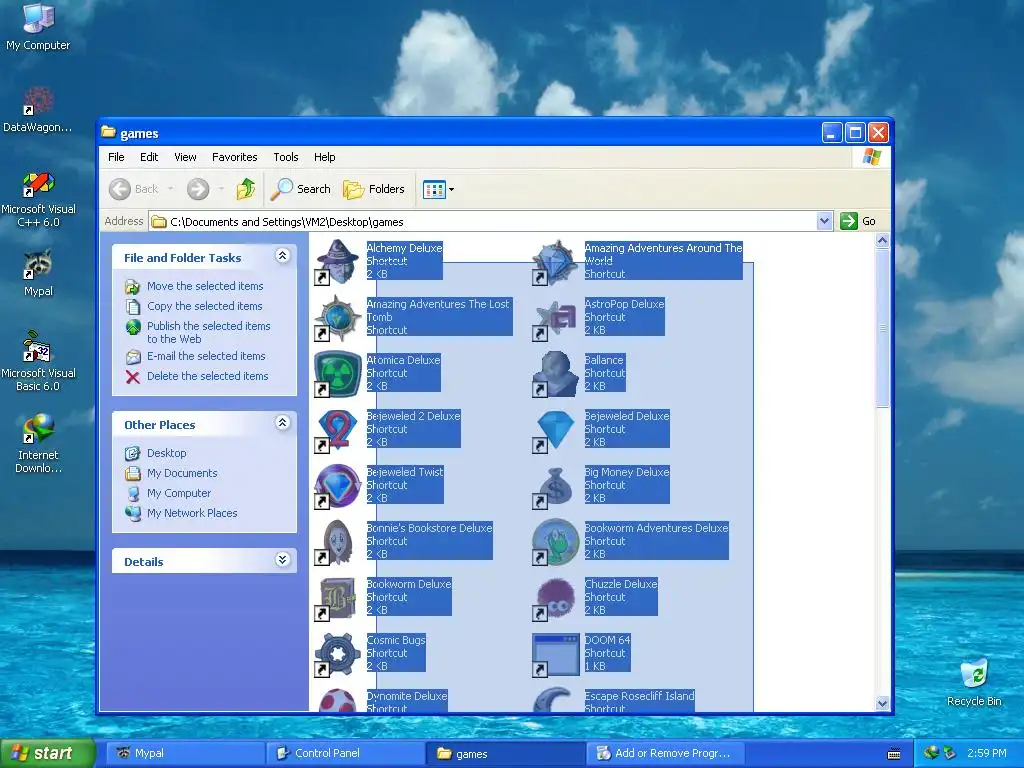This screenshot has height=768, width=1024.
Task: Select the Bejeweled Deluxe diamond icon
Action: (556, 430)
